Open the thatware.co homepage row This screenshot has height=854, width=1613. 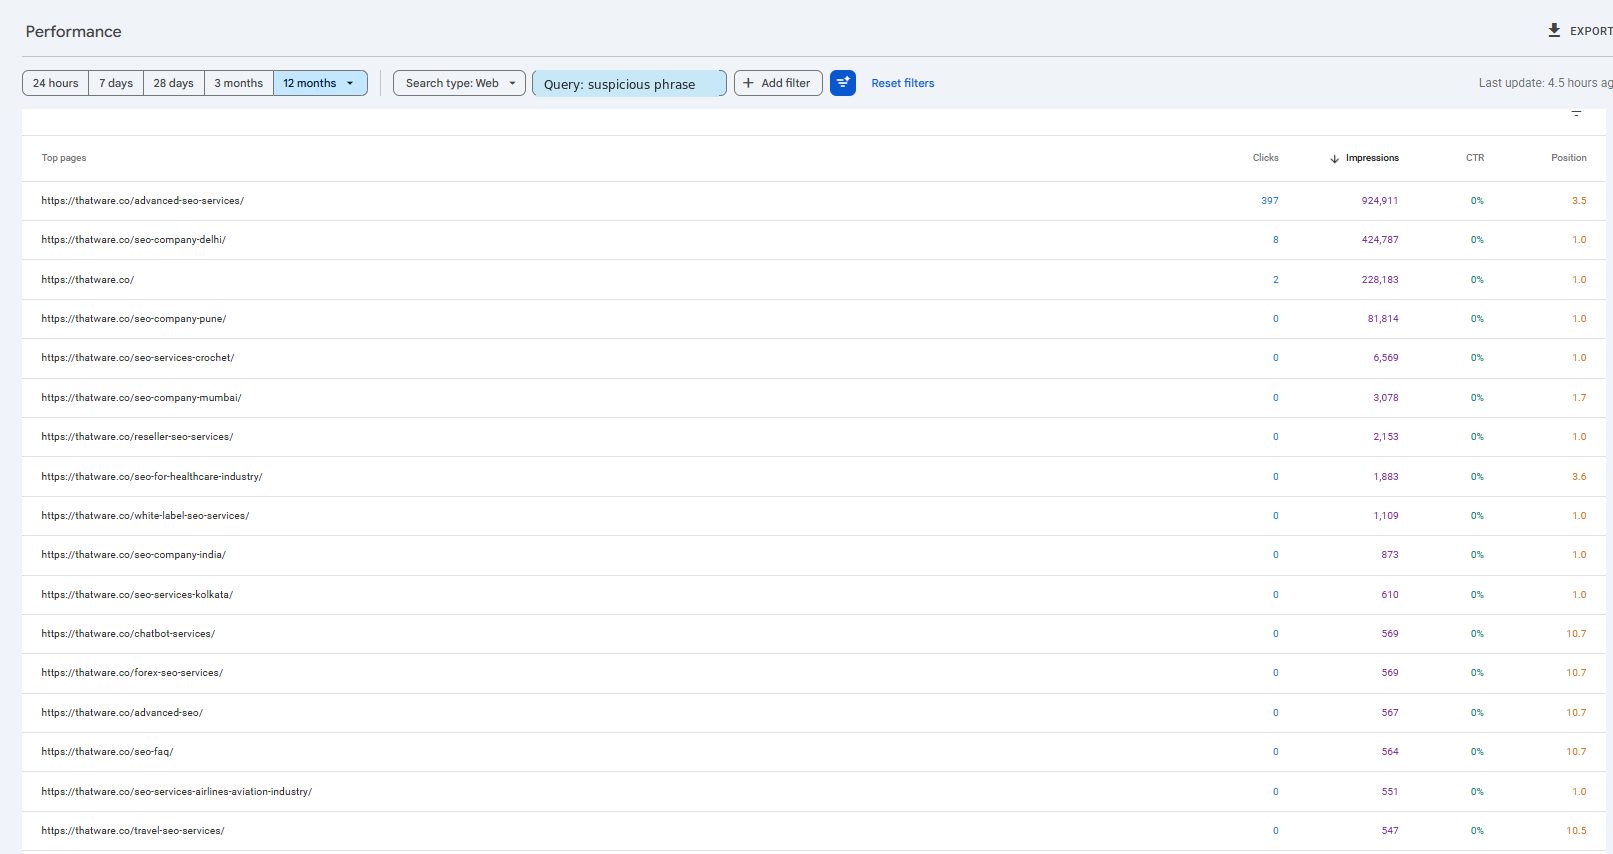(x=814, y=280)
